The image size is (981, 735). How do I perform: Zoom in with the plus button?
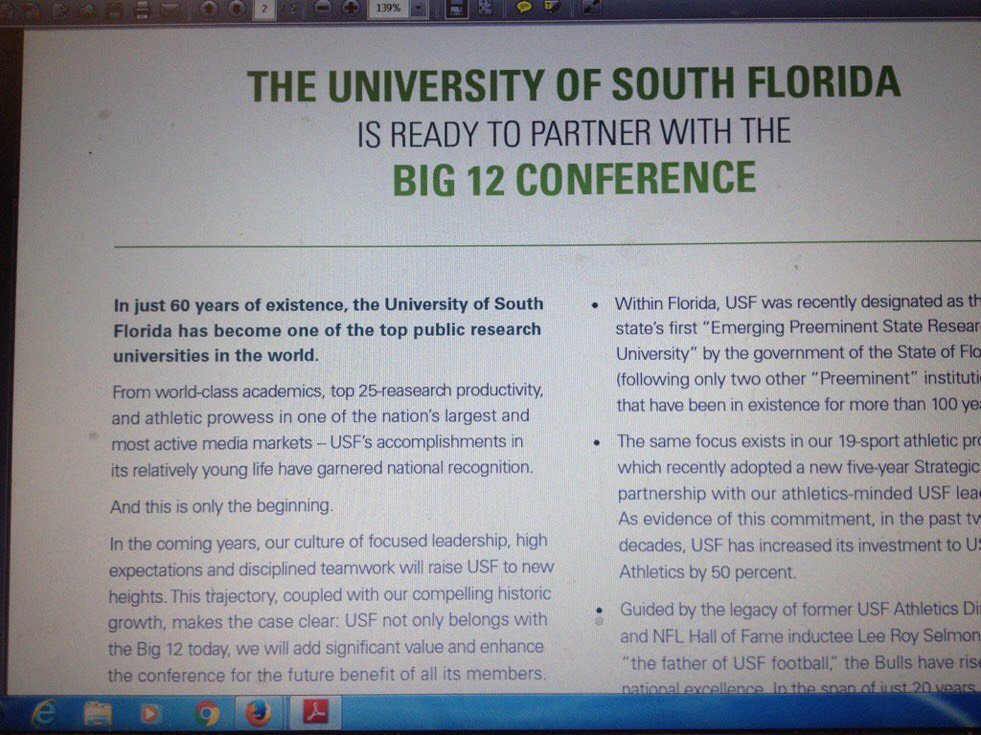351,9
